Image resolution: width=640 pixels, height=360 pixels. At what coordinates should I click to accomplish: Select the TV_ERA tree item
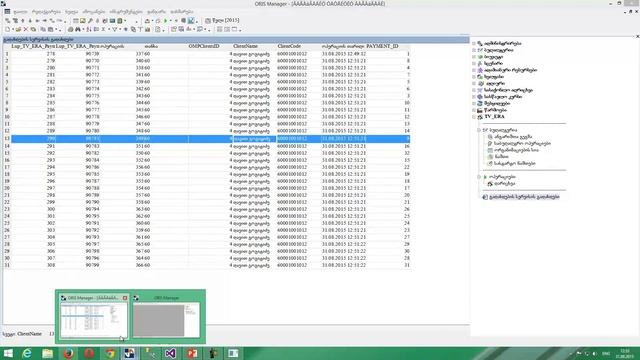(494, 117)
